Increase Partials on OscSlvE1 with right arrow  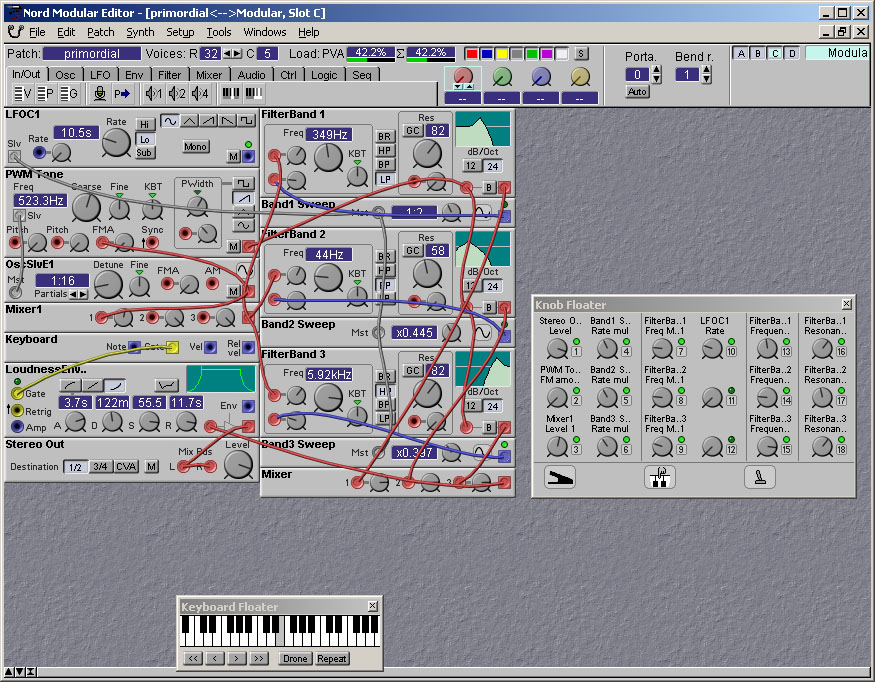(83, 294)
